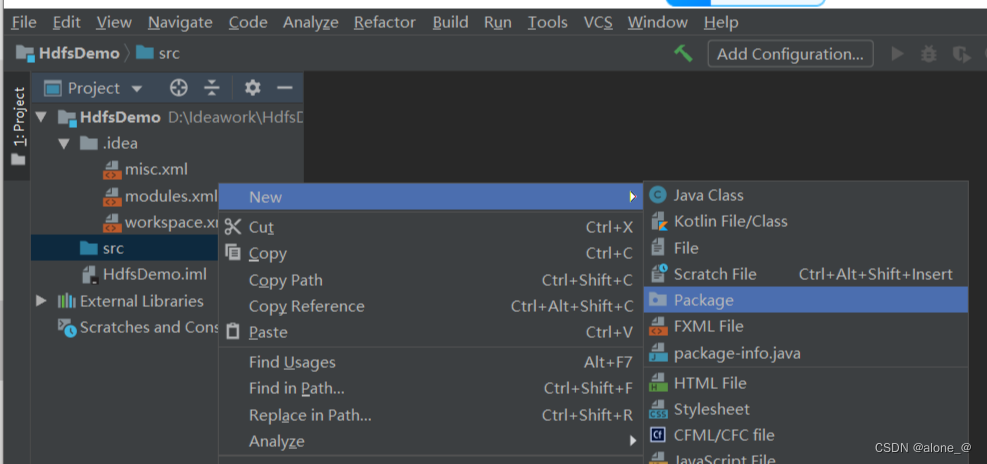Open the Analyze menu in menu bar

(x=311, y=23)
